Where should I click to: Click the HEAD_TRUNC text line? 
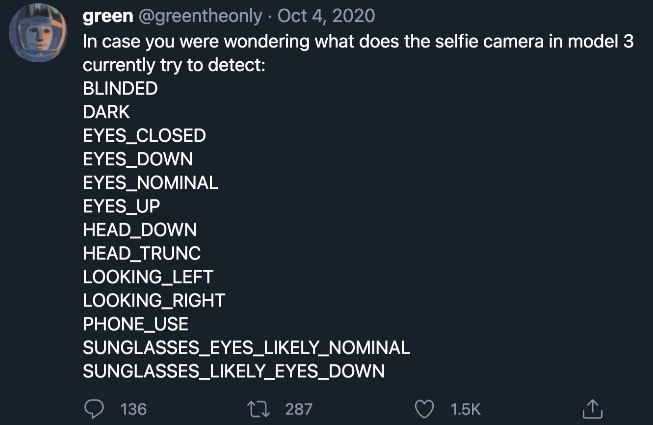[x=141, y=253]
